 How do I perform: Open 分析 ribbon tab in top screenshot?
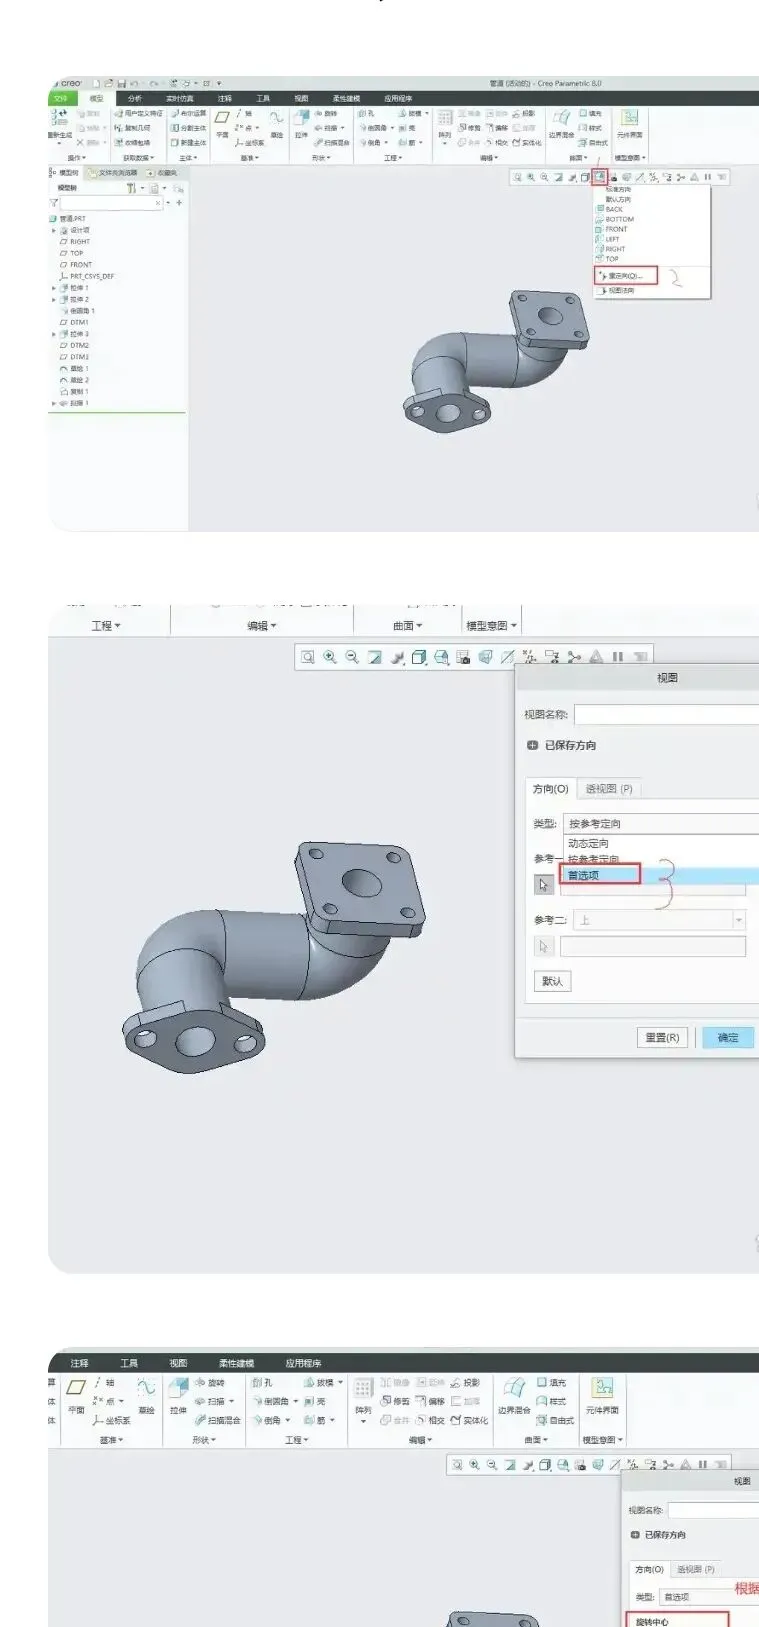135,99
